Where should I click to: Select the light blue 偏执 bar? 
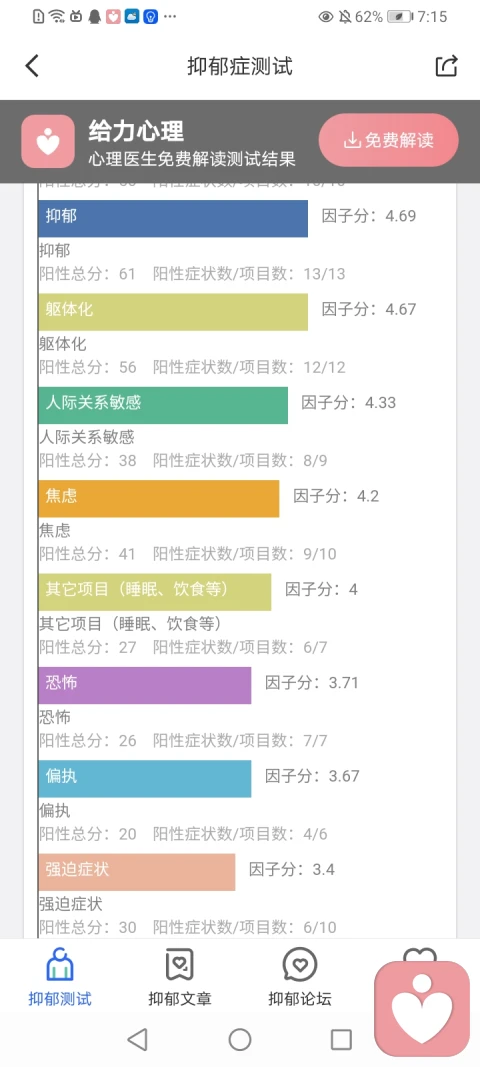(x=145, y=778)
